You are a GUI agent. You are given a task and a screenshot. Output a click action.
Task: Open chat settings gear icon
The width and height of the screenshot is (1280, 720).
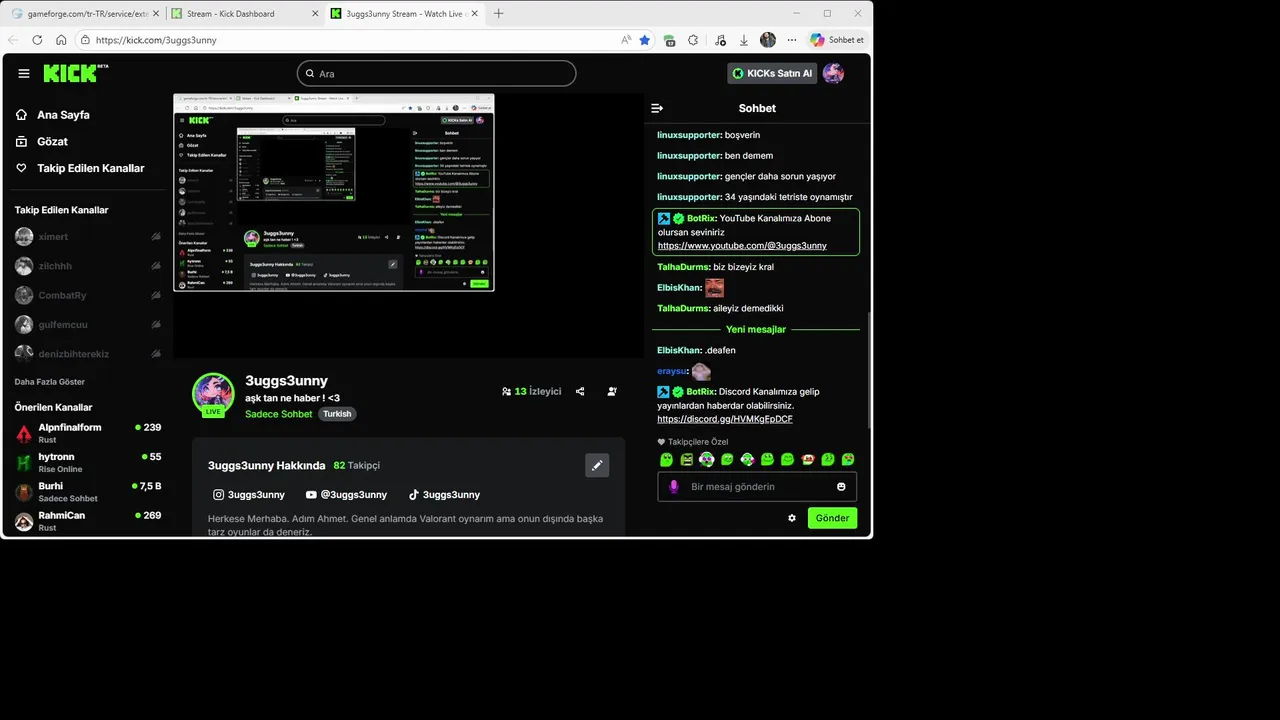coord(792,518)
